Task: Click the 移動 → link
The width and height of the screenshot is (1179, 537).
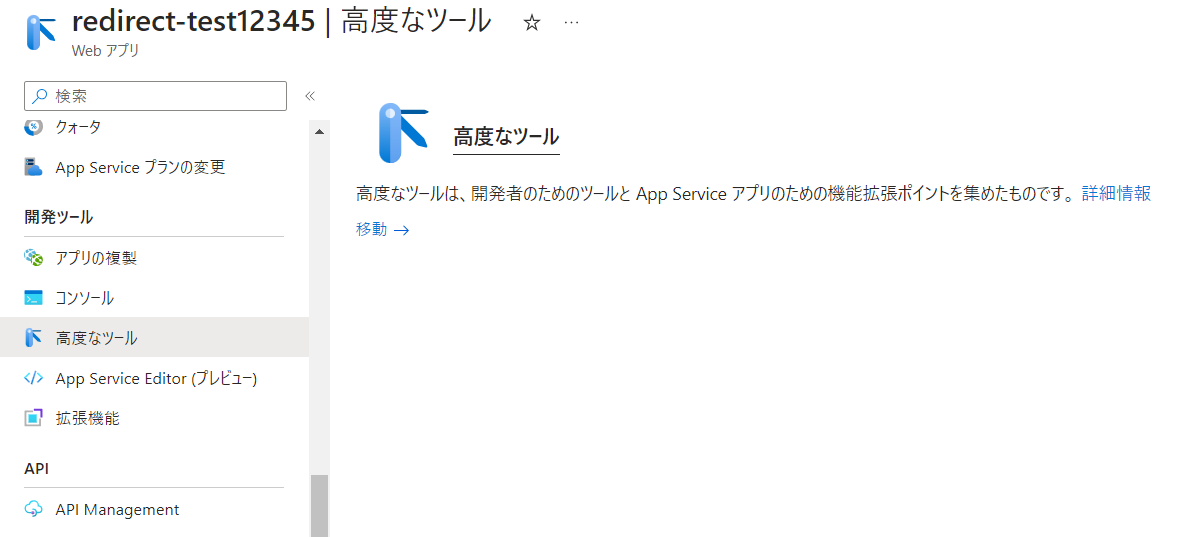Action: pyautogui.click(x=383, y=230)
